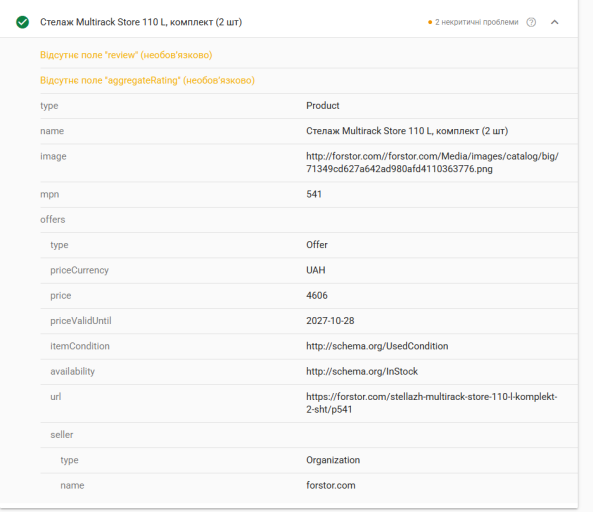Click '2 некритичні проблеми' label
593x512 pixels.
[x=477, y=22]
